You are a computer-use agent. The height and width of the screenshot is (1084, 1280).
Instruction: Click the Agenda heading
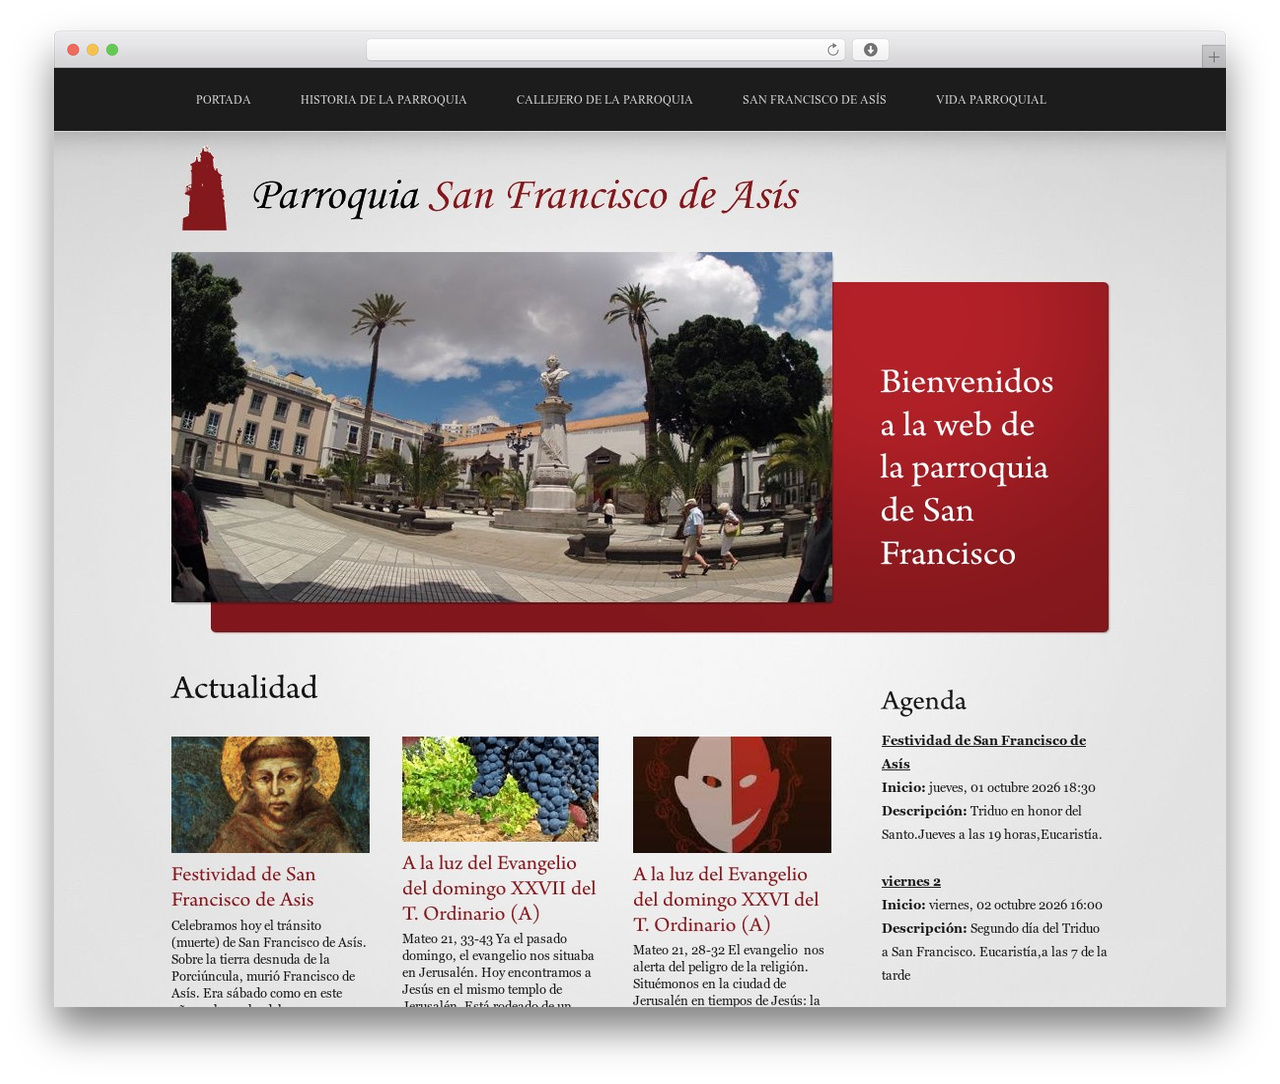(923, 701)
